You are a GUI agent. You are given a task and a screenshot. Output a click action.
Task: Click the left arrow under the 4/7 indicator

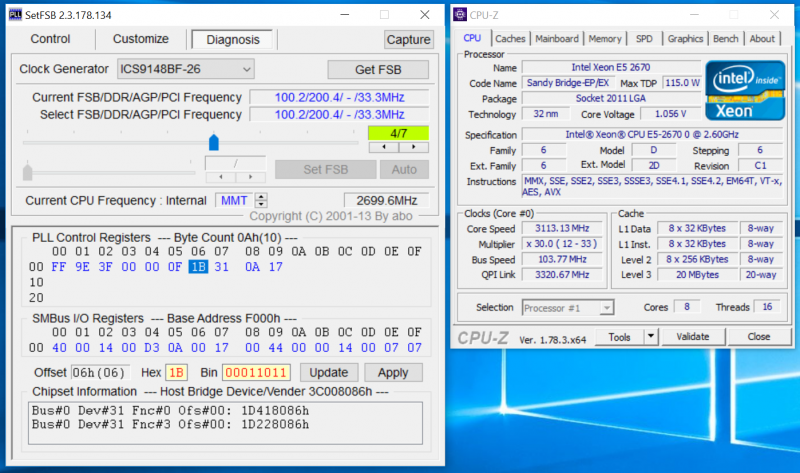(x=384, y=147)
